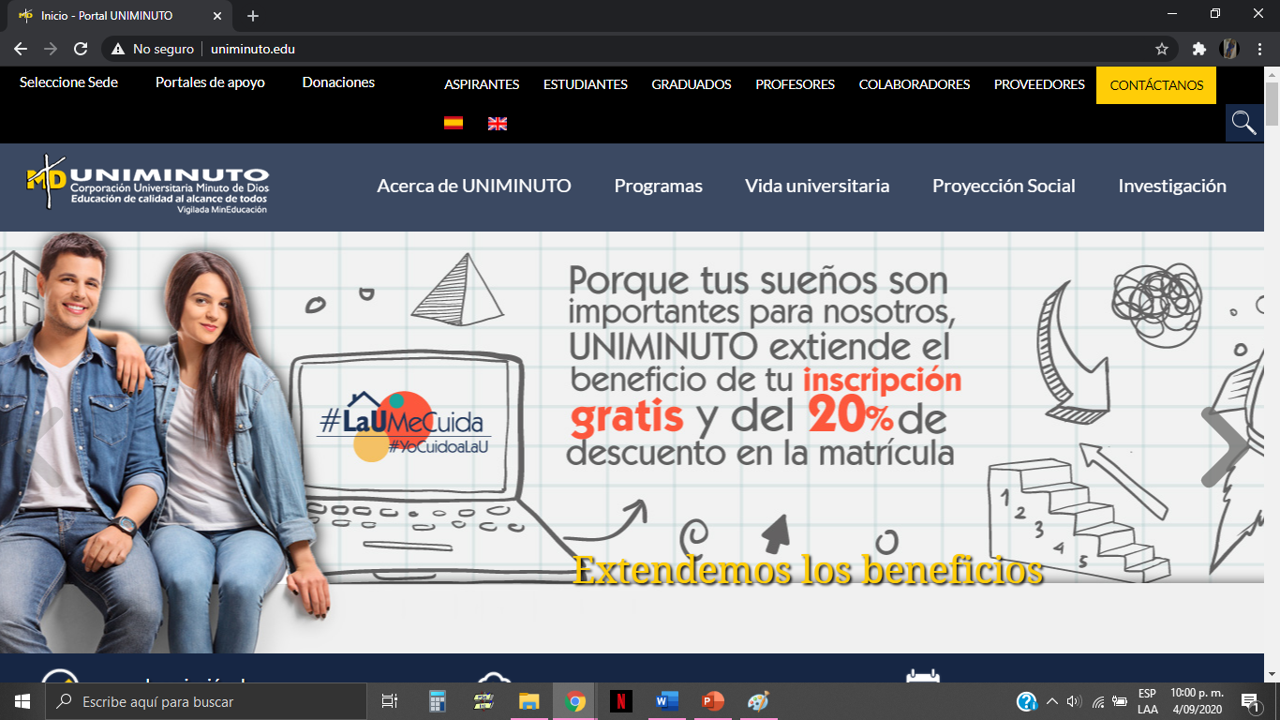Open Word from the taskbar

tap(667, 702)
